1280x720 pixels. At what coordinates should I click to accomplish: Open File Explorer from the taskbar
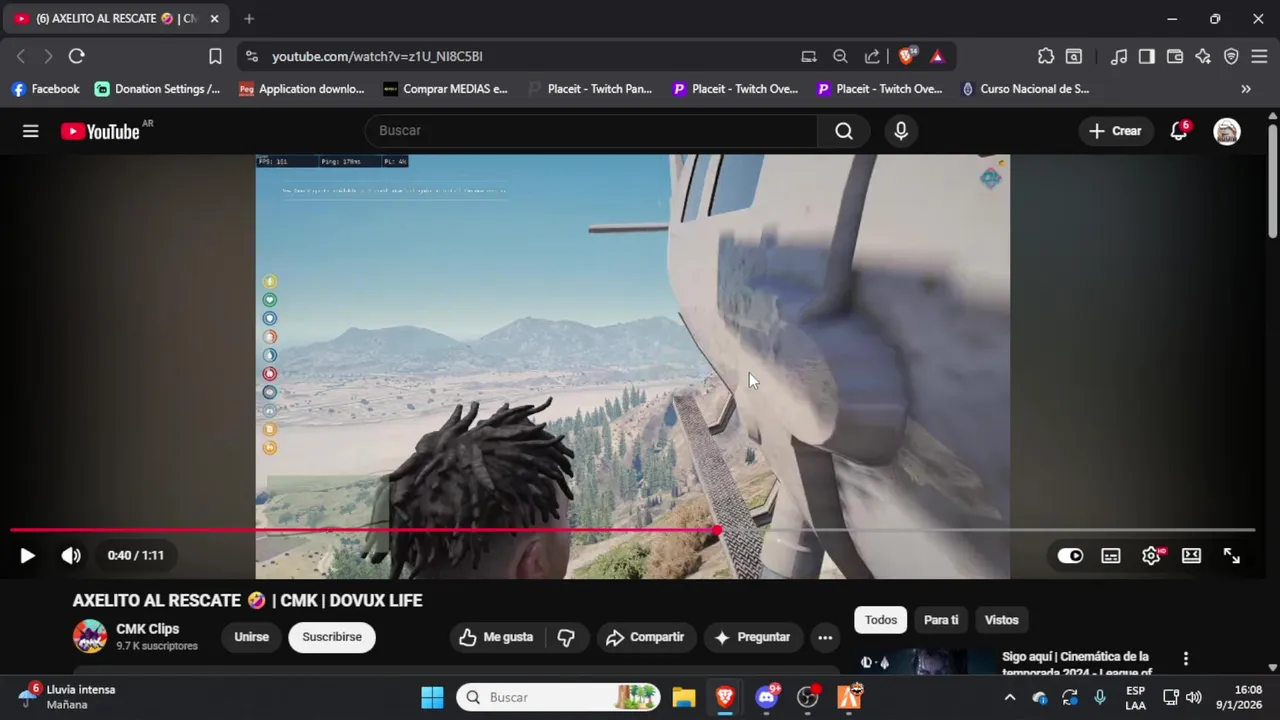(684, 697)
